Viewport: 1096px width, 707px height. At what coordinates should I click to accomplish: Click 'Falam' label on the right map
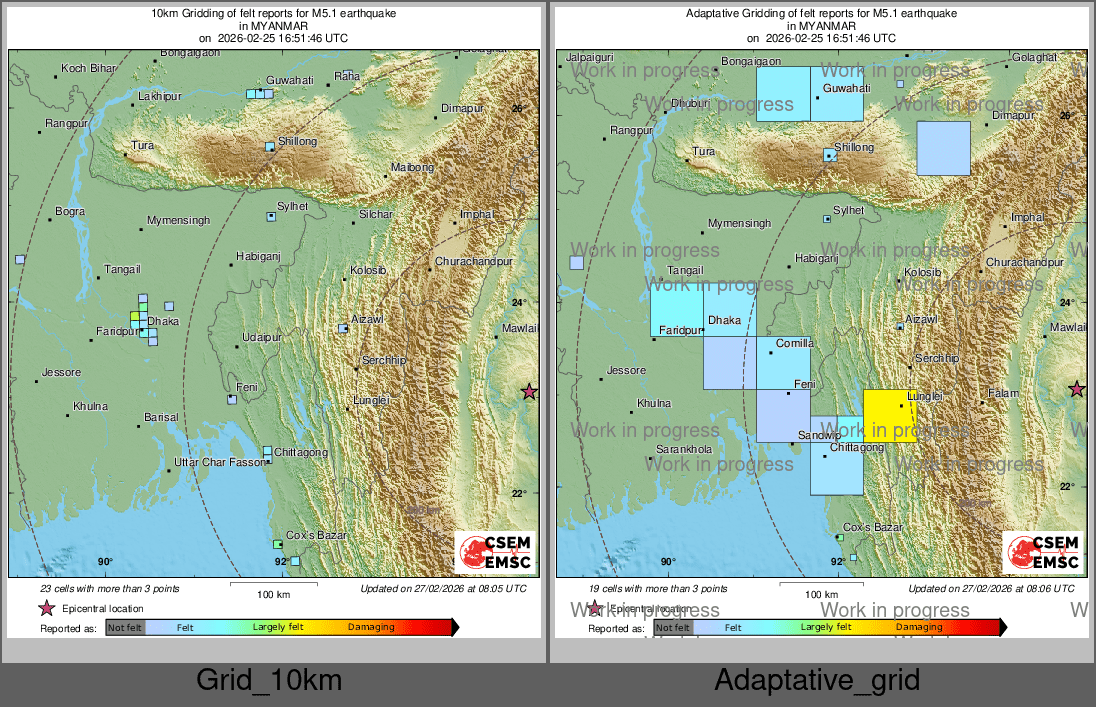[x=1003, y=394]
